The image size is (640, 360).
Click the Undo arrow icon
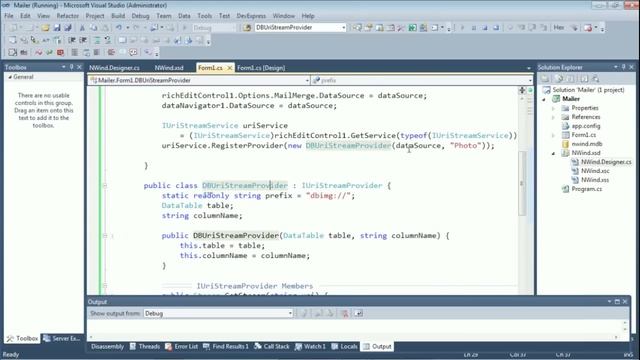point(119,28)
